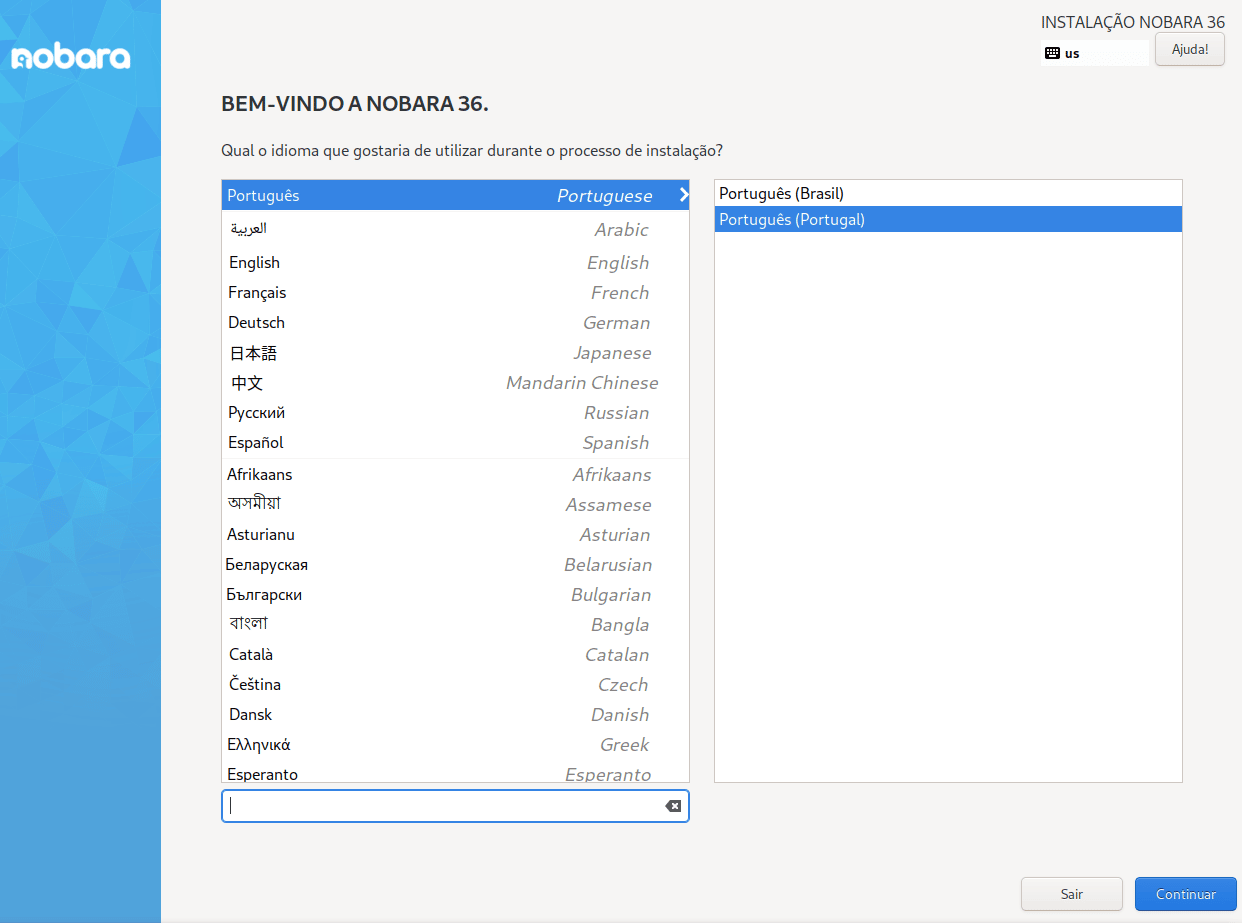Select Български (Bulgarian) language
Screen dimensions: 1242x923
pyautogui.click(x=455, y=594)
